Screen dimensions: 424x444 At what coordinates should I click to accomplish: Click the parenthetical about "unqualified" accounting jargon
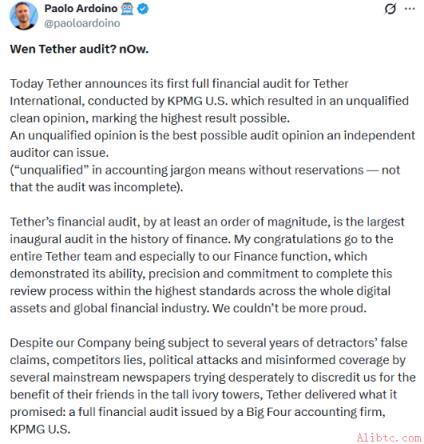205,179
